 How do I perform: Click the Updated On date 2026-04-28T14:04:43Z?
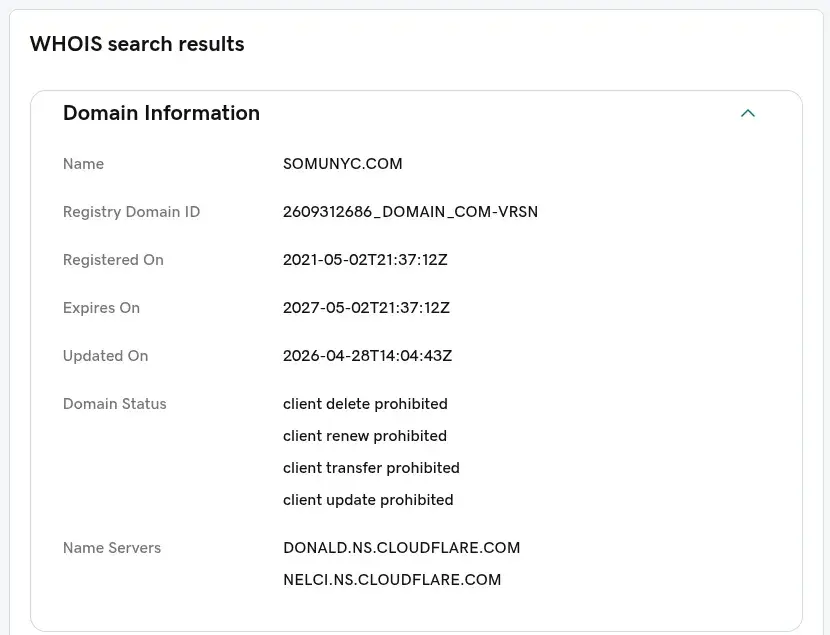point(367,356)
